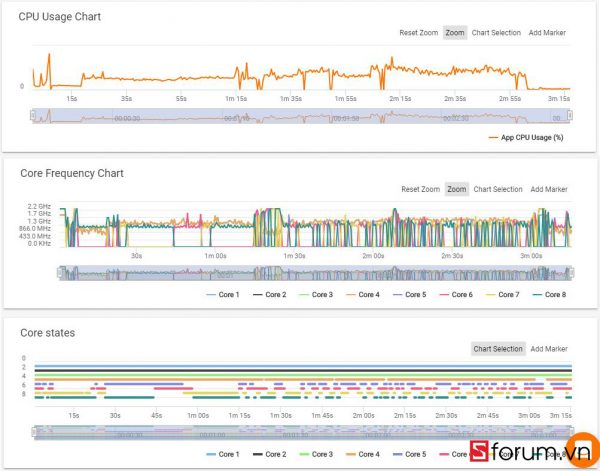Image resolution: width=600 pixels, height=471 pixels.
Task: Toggle Core 6 in Core Frequency legend
Action: 456,295
